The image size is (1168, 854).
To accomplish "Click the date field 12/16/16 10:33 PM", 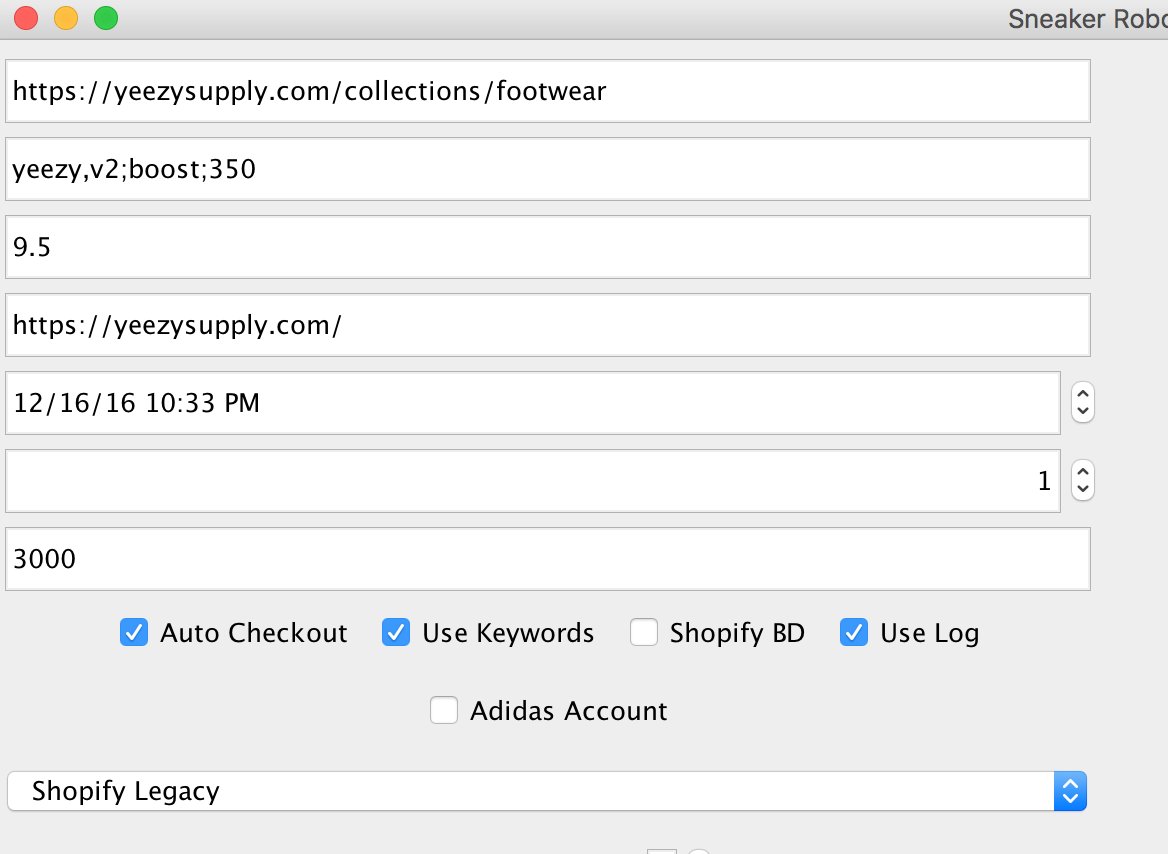I will 533,403.
